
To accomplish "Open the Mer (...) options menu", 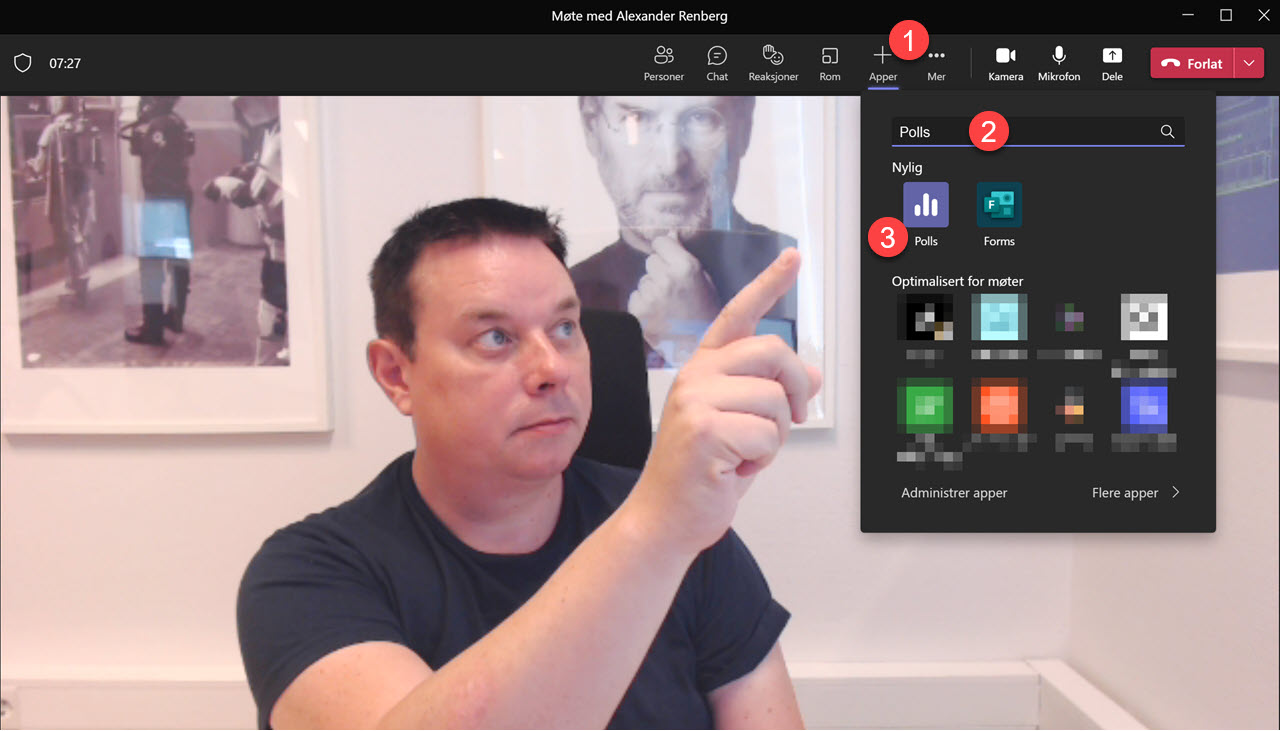I will (935, 62).
